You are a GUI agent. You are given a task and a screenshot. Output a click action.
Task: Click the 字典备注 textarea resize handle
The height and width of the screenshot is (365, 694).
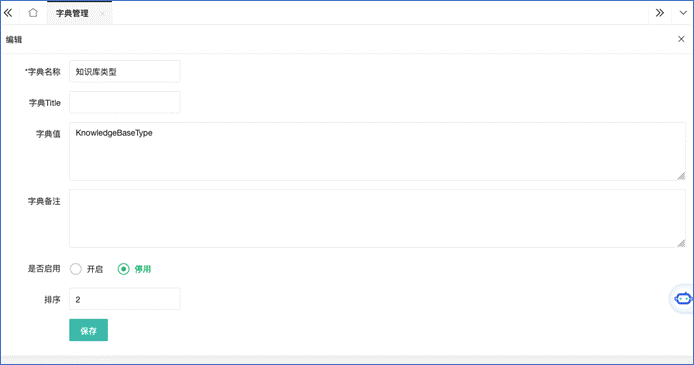(x=681, y=243)
